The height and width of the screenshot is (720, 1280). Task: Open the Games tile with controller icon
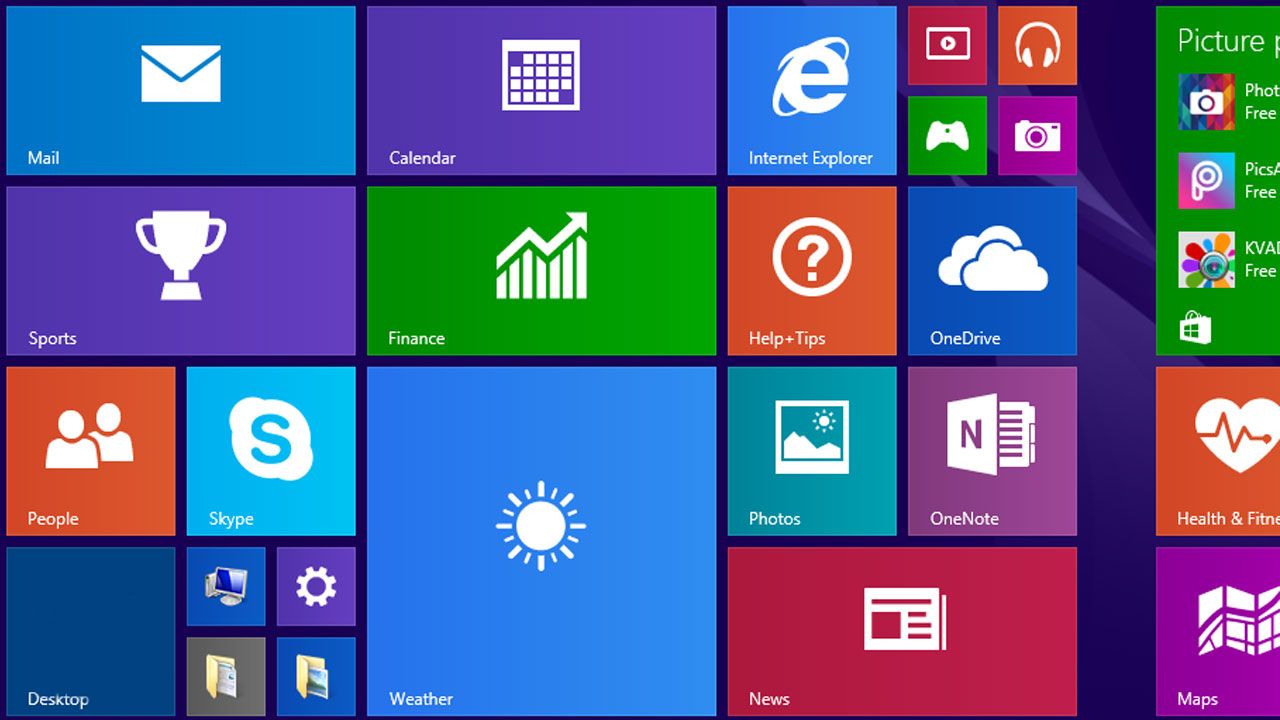pos(947,136)
